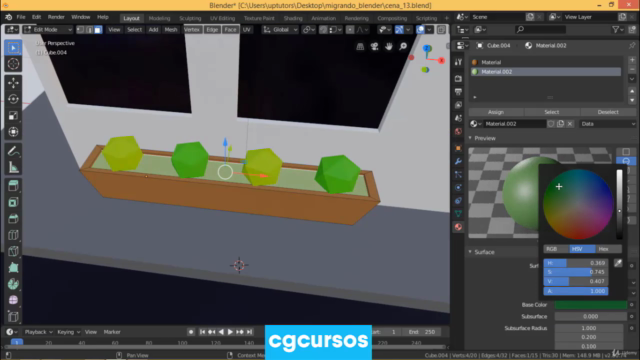Image resolution: width=640 pixels, height=360 pixels.
Task: Toggle snapping magnet in header
Action: [x=323, y=30]
